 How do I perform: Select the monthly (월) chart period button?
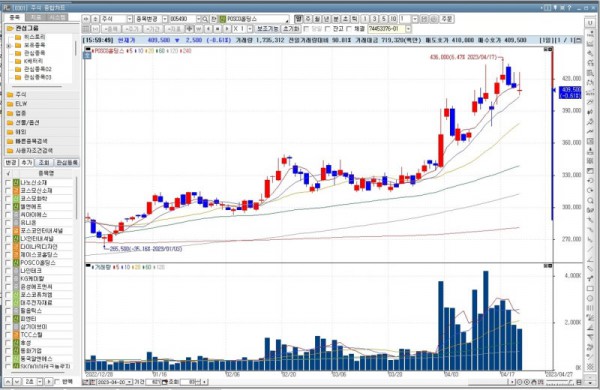[x=317, y=19]
